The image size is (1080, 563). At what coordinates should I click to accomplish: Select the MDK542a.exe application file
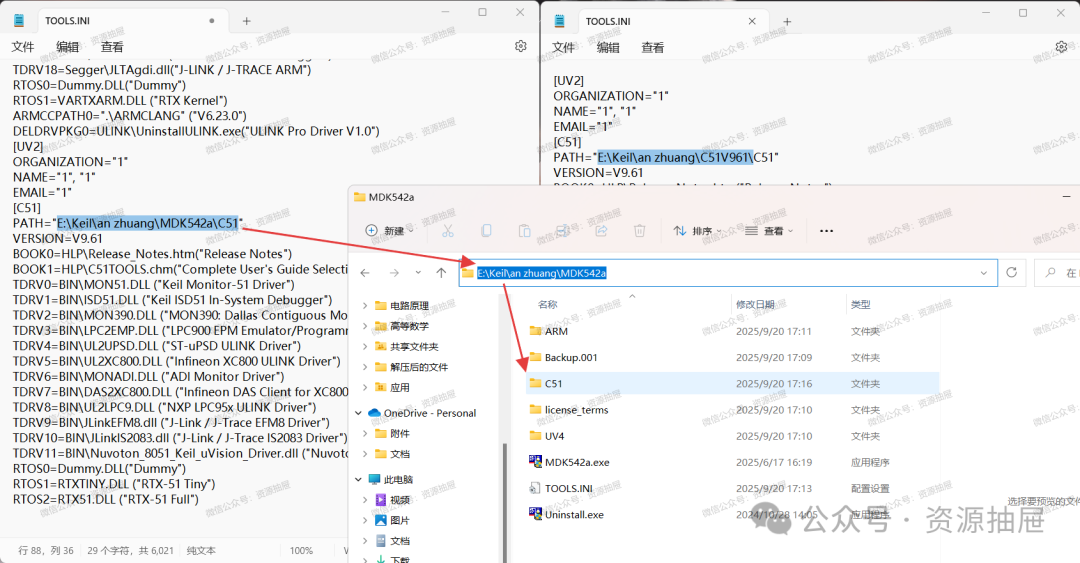(734, 462)
